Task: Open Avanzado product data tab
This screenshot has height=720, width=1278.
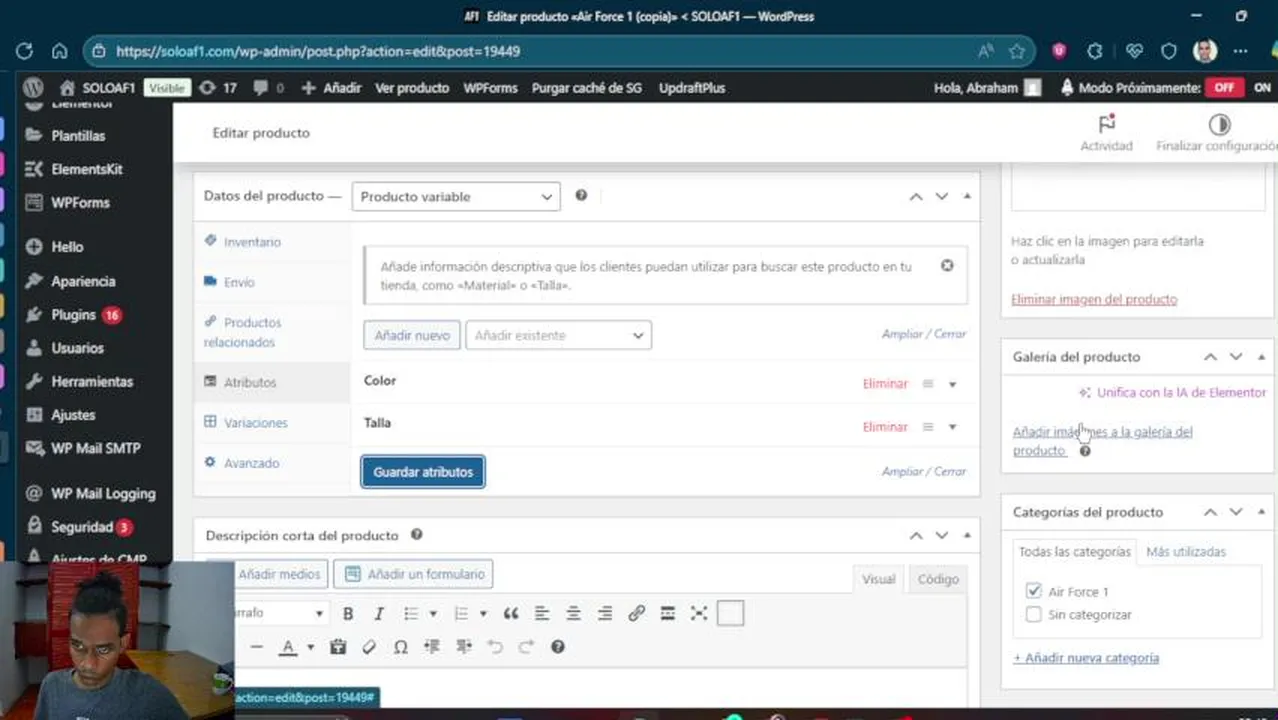Action: pos(251,463)
